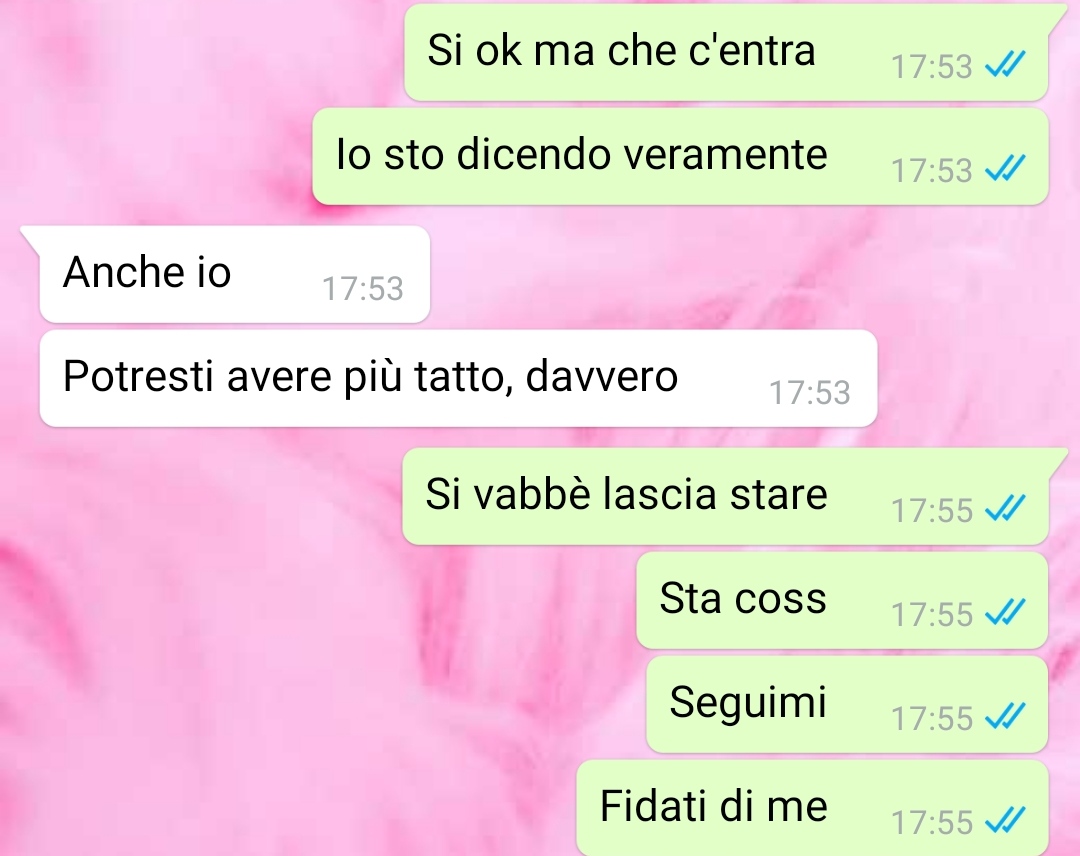Viewport: 1080px width, 856px height.
Task: Tap the received 'Anche io' message
Action: [235, 274]
